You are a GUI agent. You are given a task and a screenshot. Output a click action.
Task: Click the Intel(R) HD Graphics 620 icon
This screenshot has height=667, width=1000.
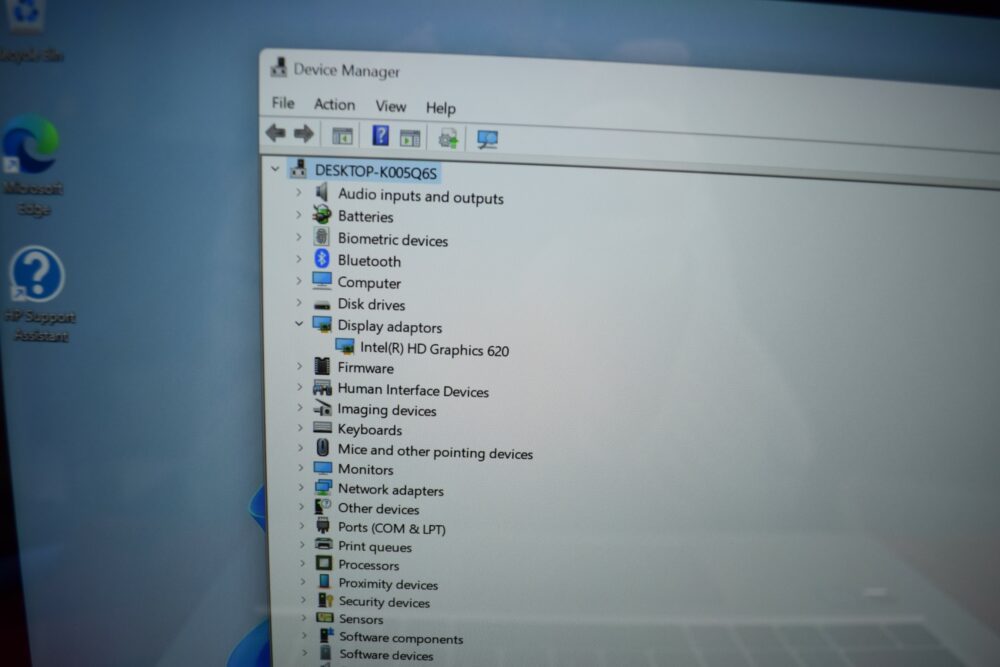344,346
